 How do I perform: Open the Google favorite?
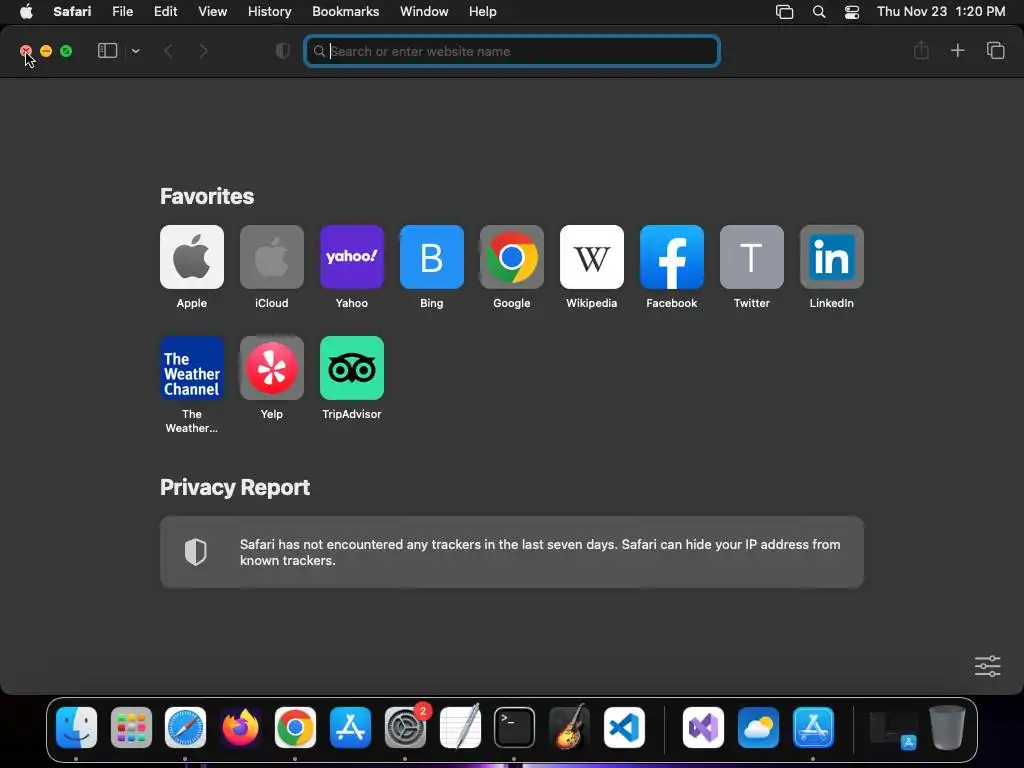pyautogui.click(x=511, y=257)
